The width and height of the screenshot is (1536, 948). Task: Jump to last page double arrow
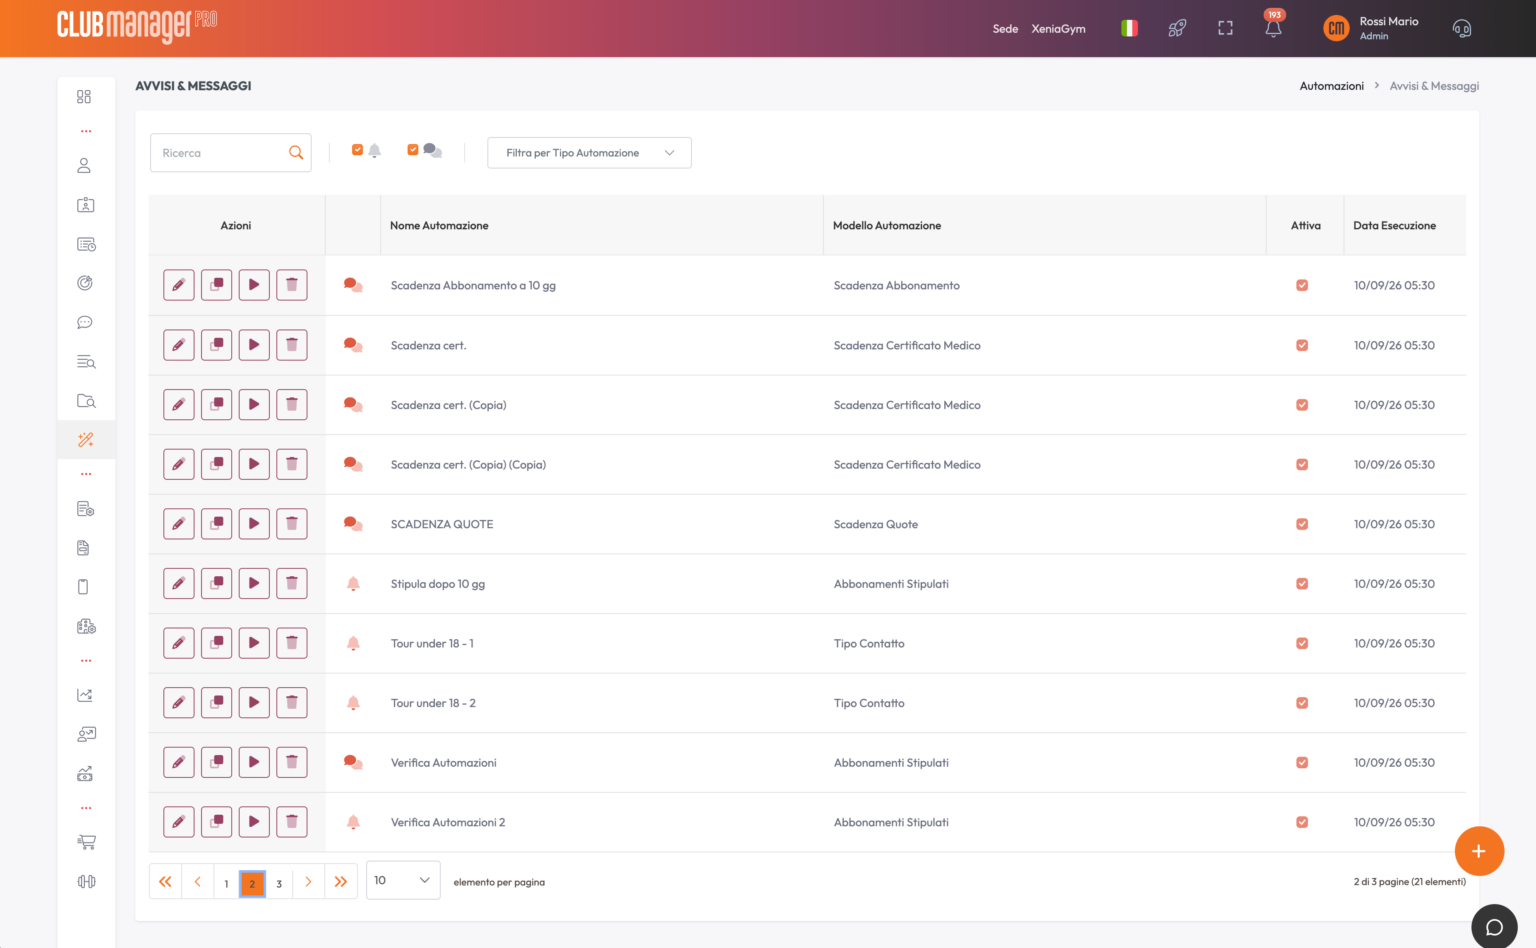pos(341,881)
